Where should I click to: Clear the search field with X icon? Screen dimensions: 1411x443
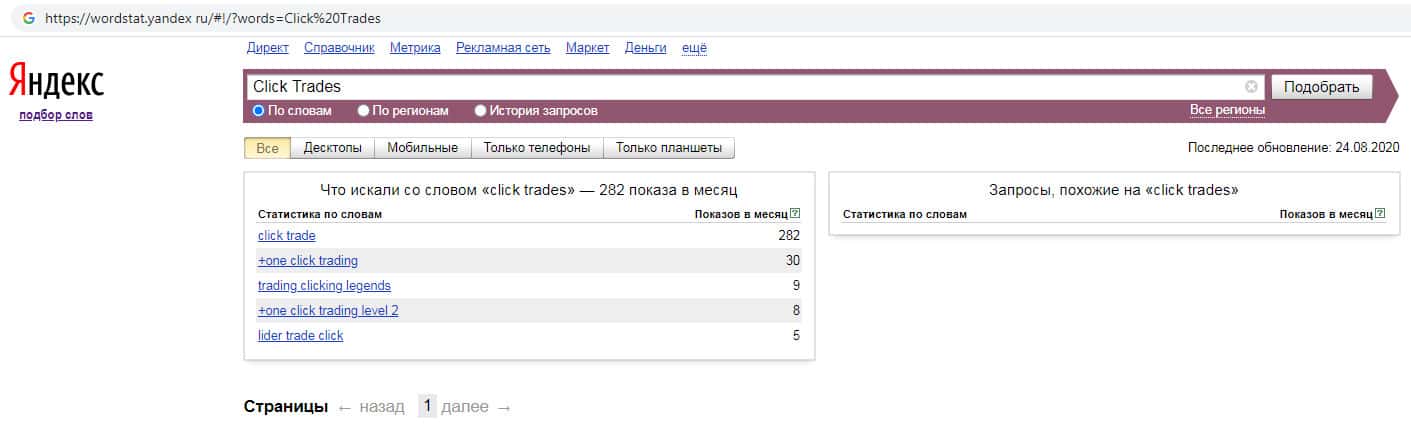coord(1251,87)
